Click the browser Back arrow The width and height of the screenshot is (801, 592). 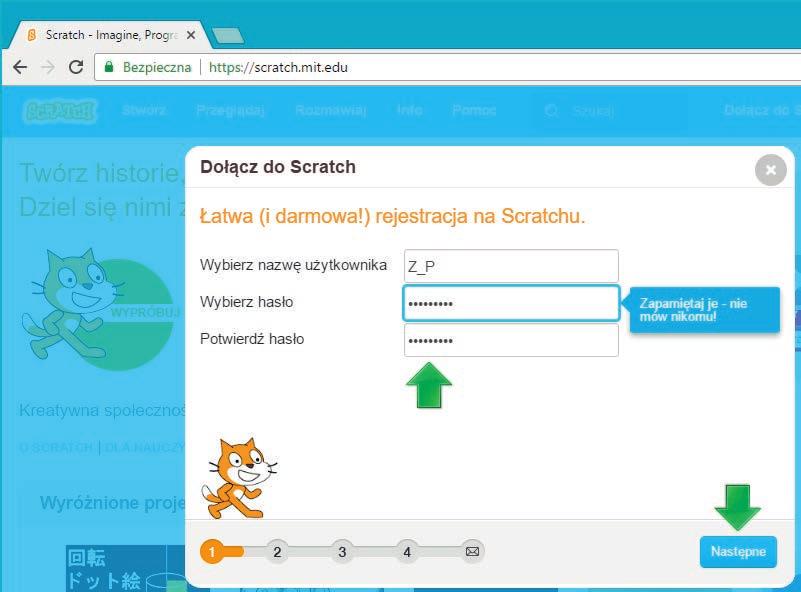click(19, 67)
